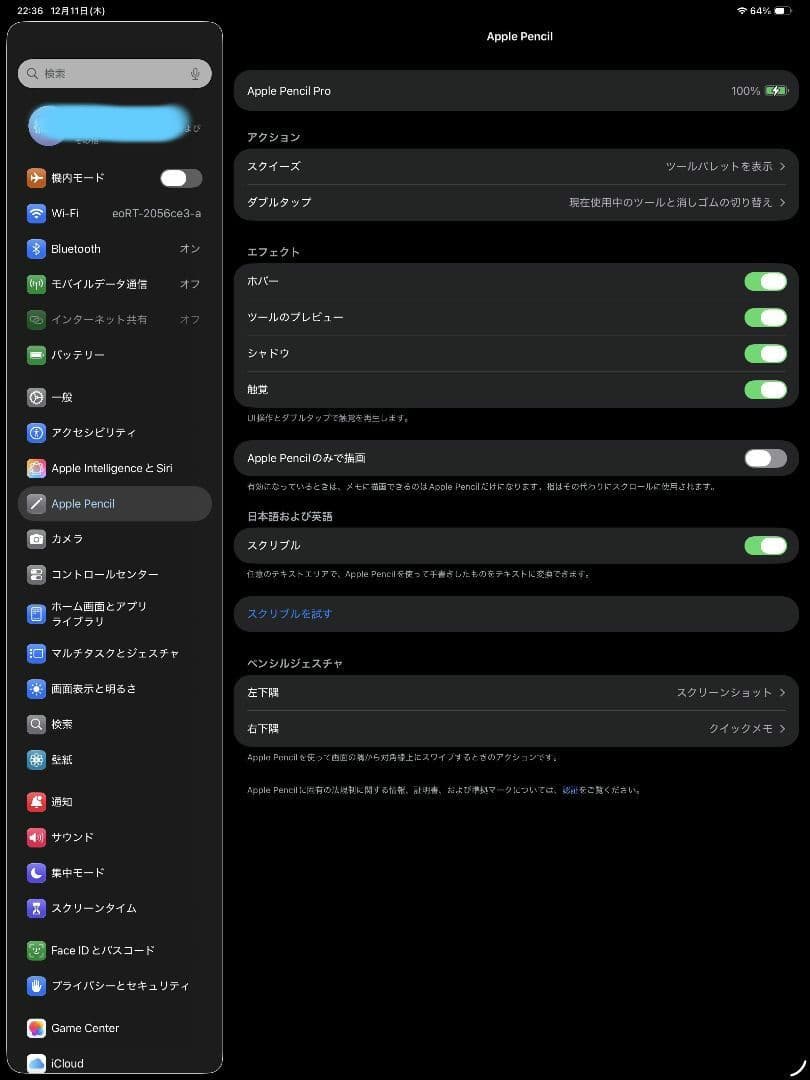This screenshot has width=810, height=1080.
Task: Turn off the スクリブル switch
Action: (765, 545)
